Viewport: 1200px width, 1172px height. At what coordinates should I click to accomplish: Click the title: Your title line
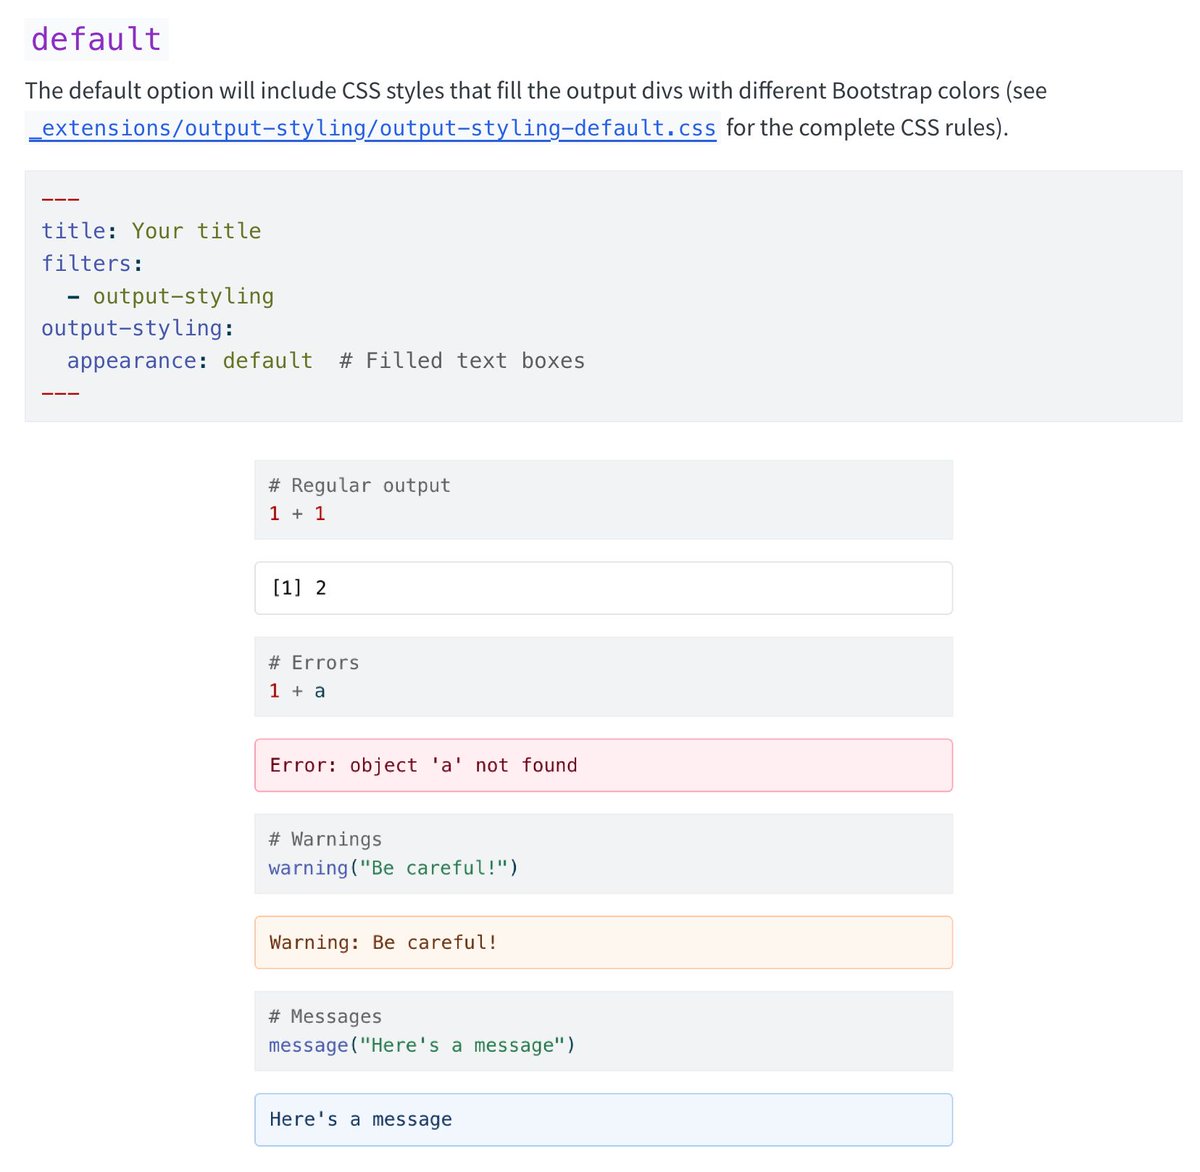point(151,230)
